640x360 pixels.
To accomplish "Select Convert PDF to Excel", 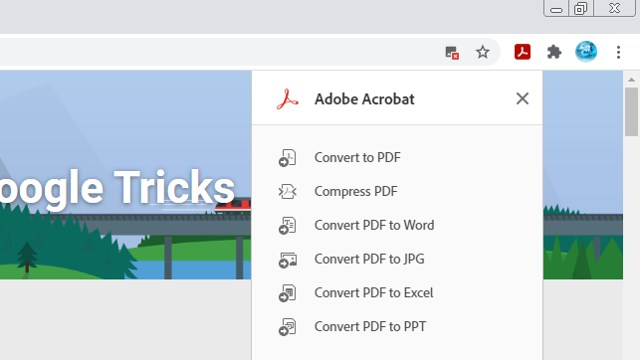I will pyautogui.click(x=373, y=293).
